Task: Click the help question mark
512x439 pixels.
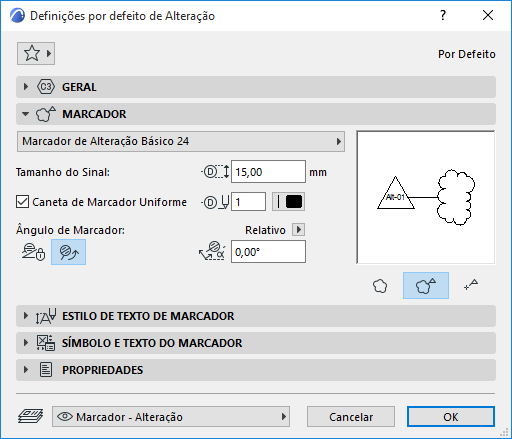Action: coord(443,15)
